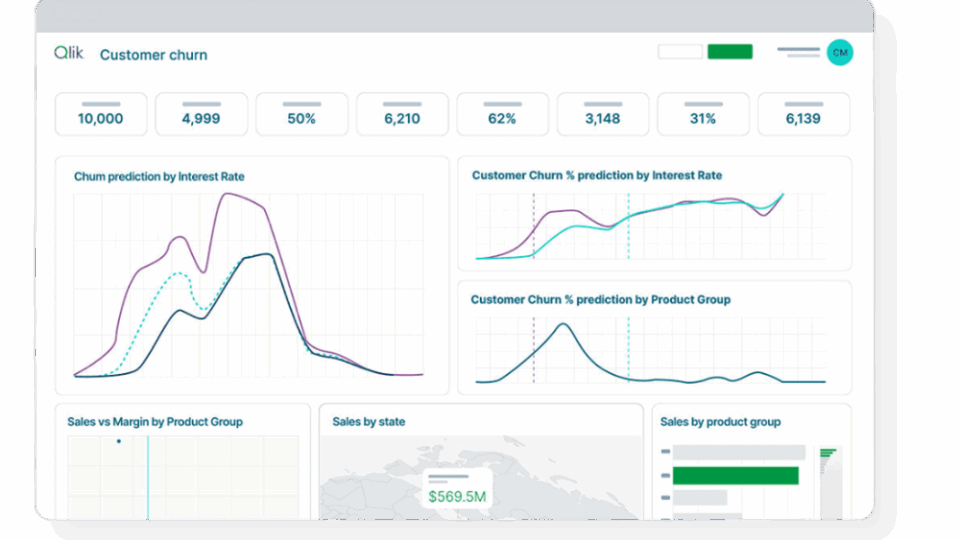Select the 3,148 KPI card
The width and height of the screenshot is (960, 540).
pos(603,114)
